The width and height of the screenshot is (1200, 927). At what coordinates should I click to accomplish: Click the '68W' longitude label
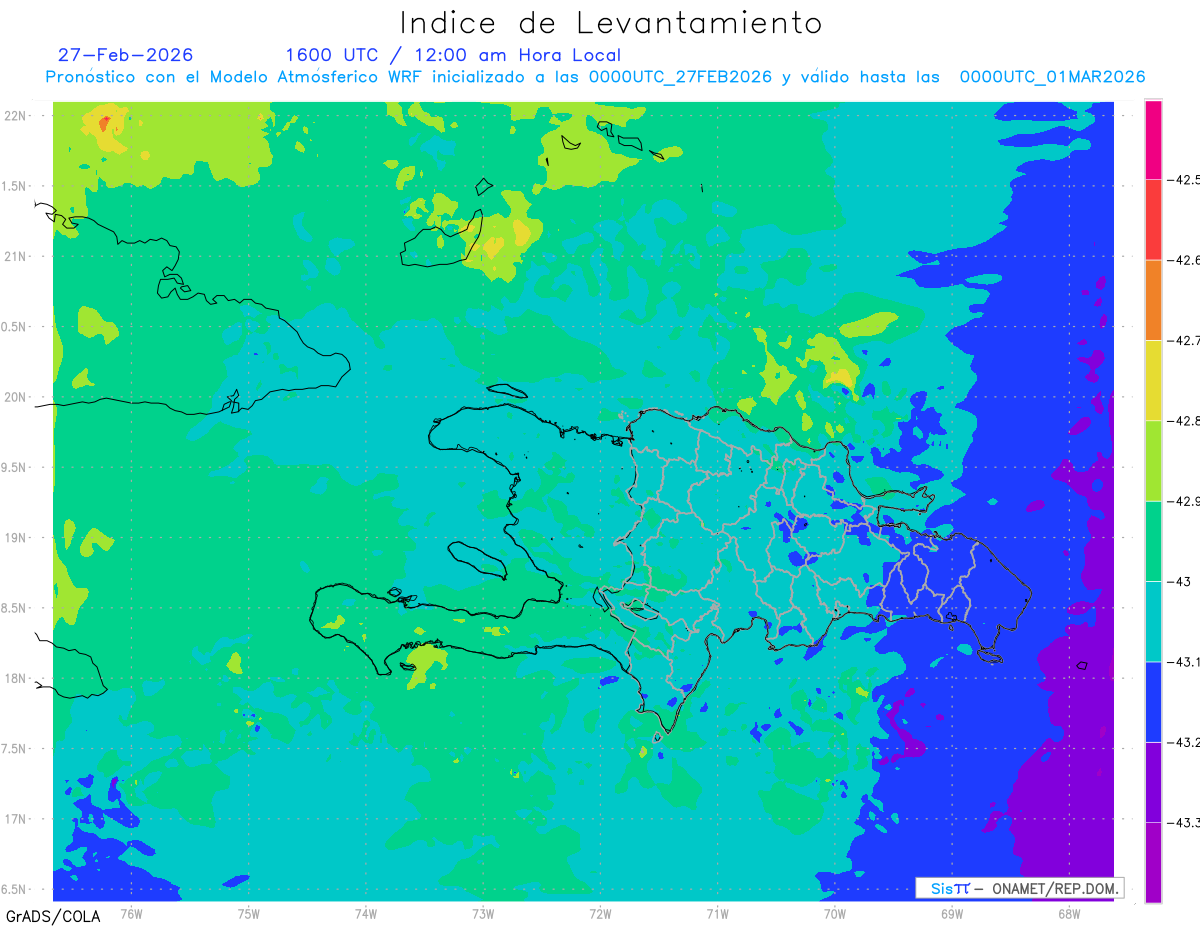tap(1069, 913)
